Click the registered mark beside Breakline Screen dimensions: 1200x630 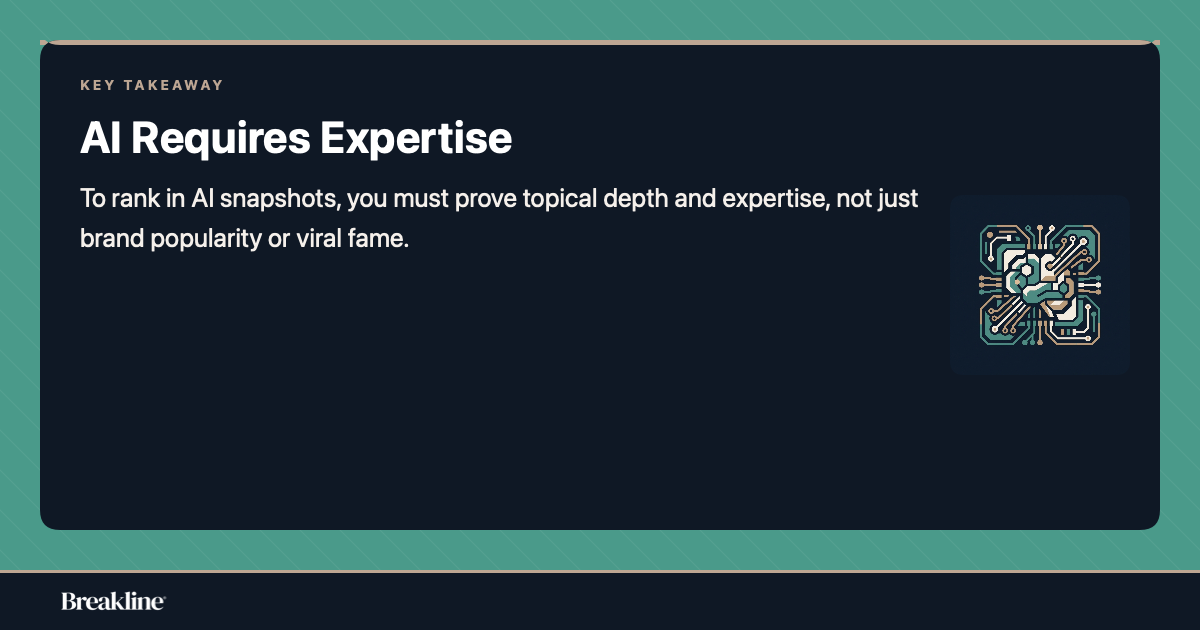point(163,596)
